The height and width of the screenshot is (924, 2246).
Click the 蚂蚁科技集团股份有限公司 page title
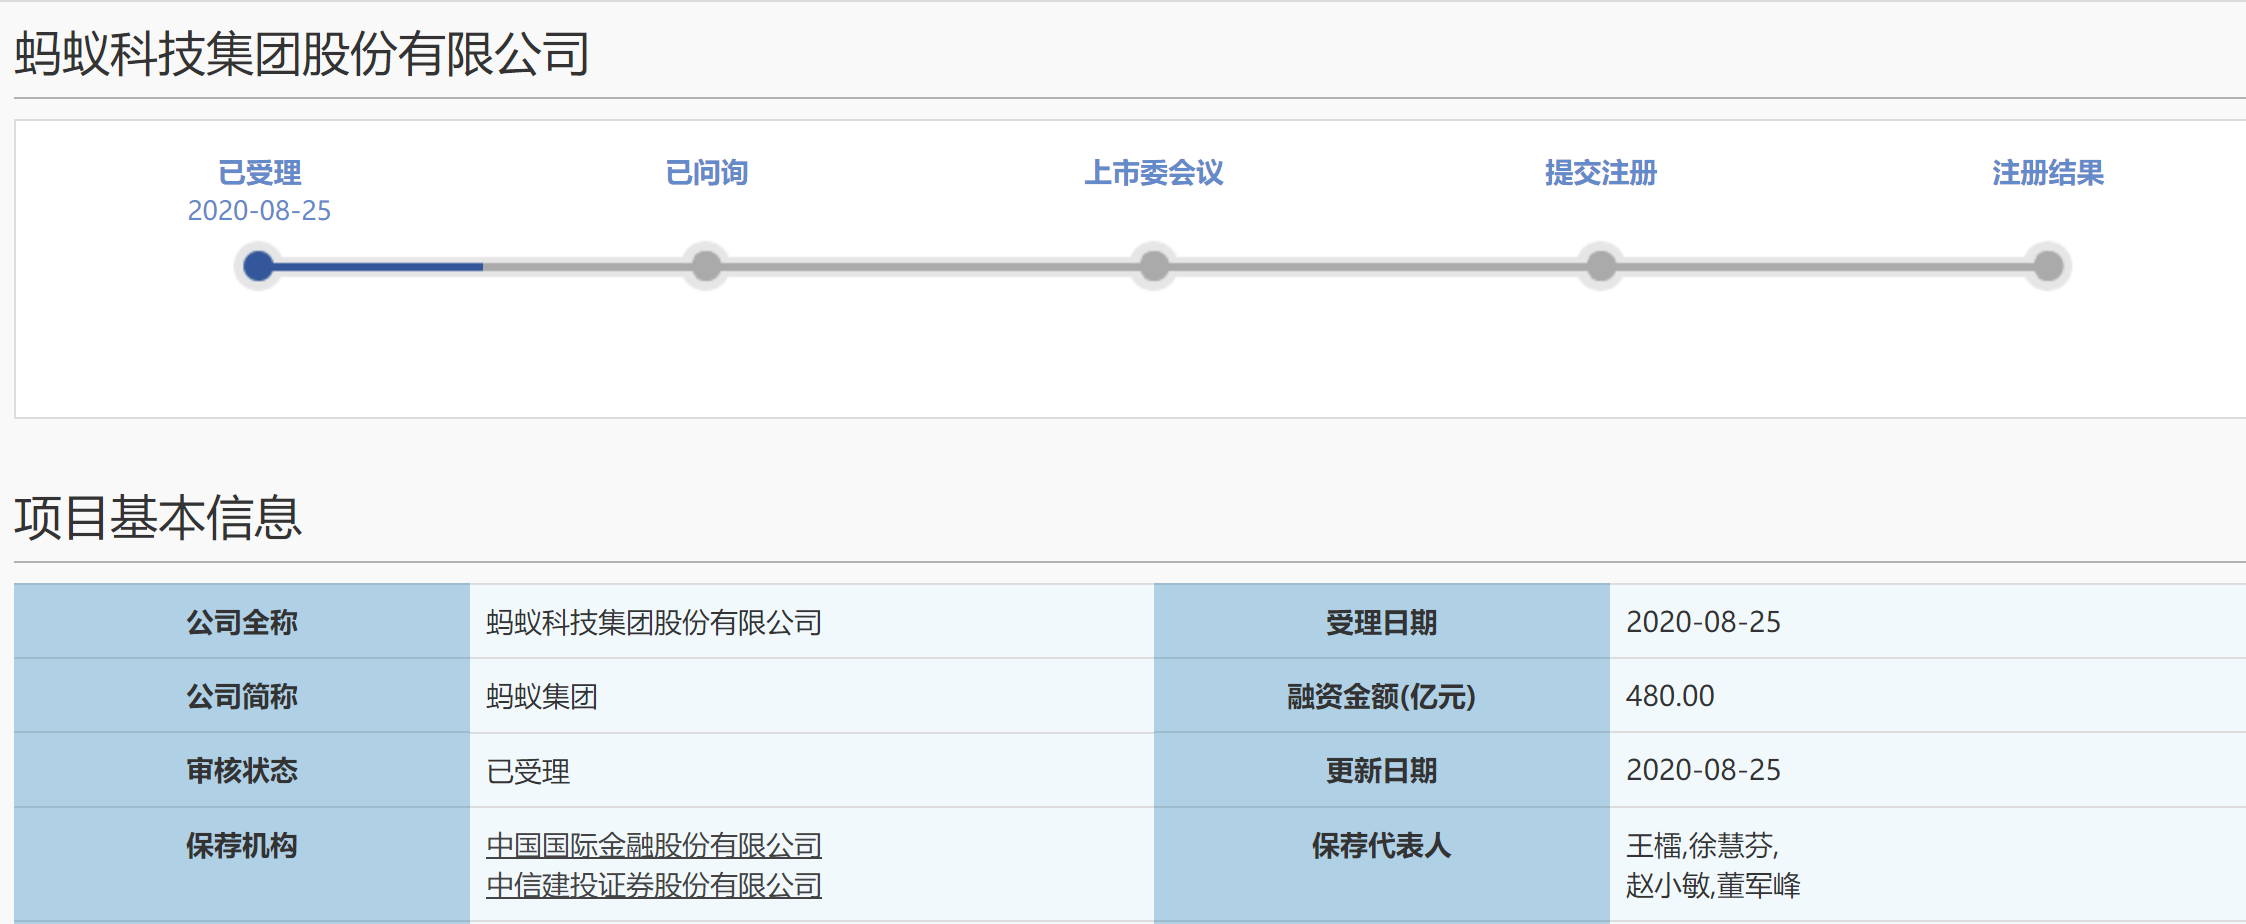click(x=302, y=53)
